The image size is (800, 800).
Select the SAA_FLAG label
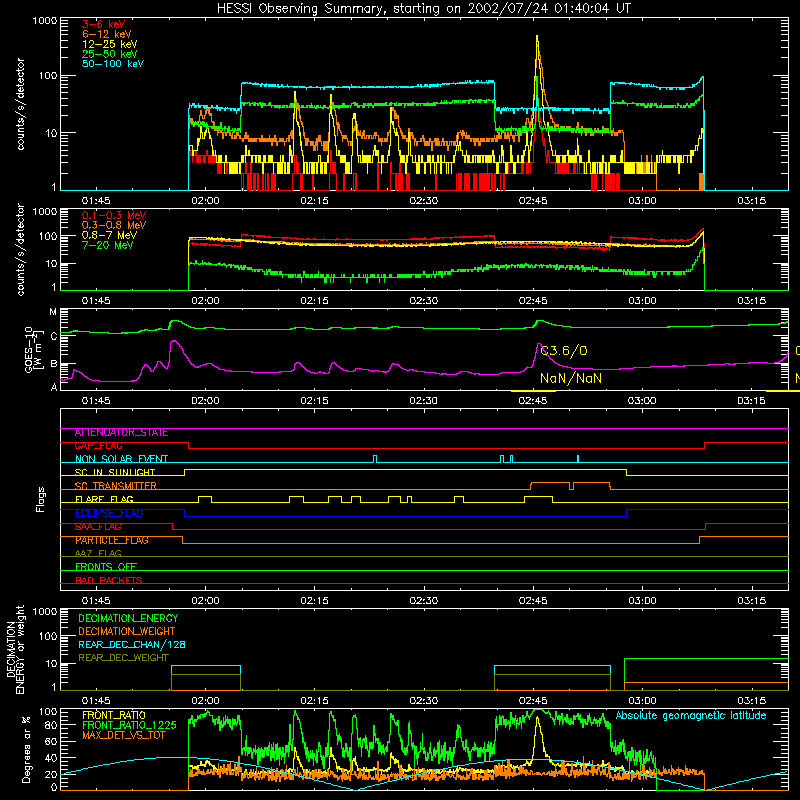[98, 527]
